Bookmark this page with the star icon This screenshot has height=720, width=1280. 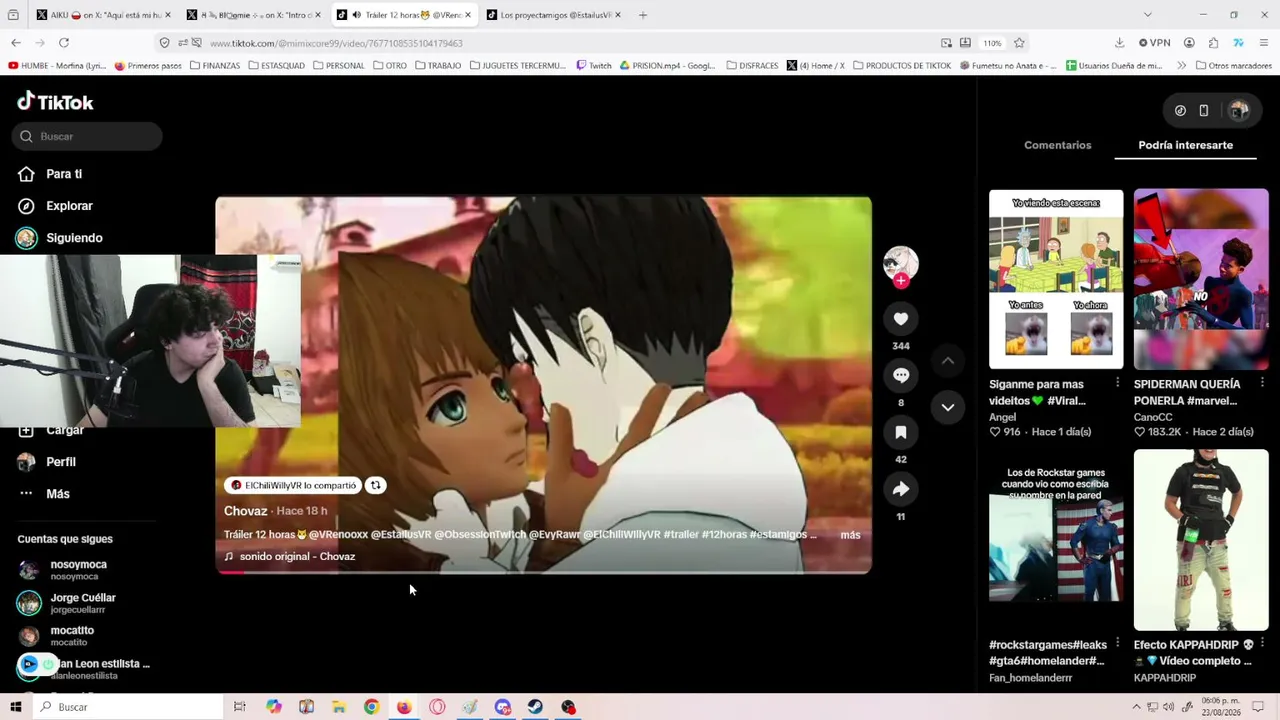[1019, 43]
